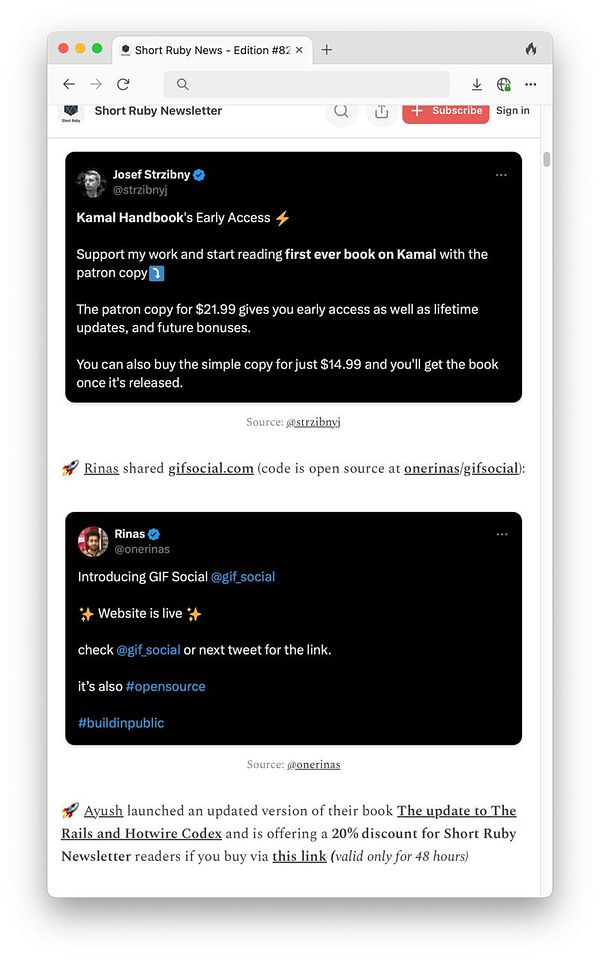
Task: Click the red Subscribe button
Action: tap(446, 112)
